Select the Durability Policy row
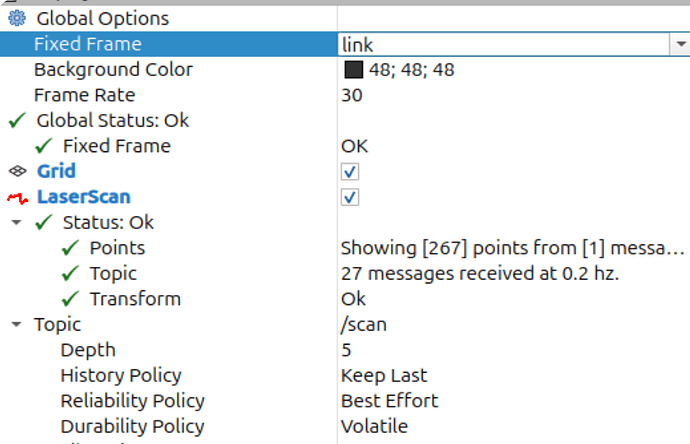This screenshot has height=444, width=690. 132,427
